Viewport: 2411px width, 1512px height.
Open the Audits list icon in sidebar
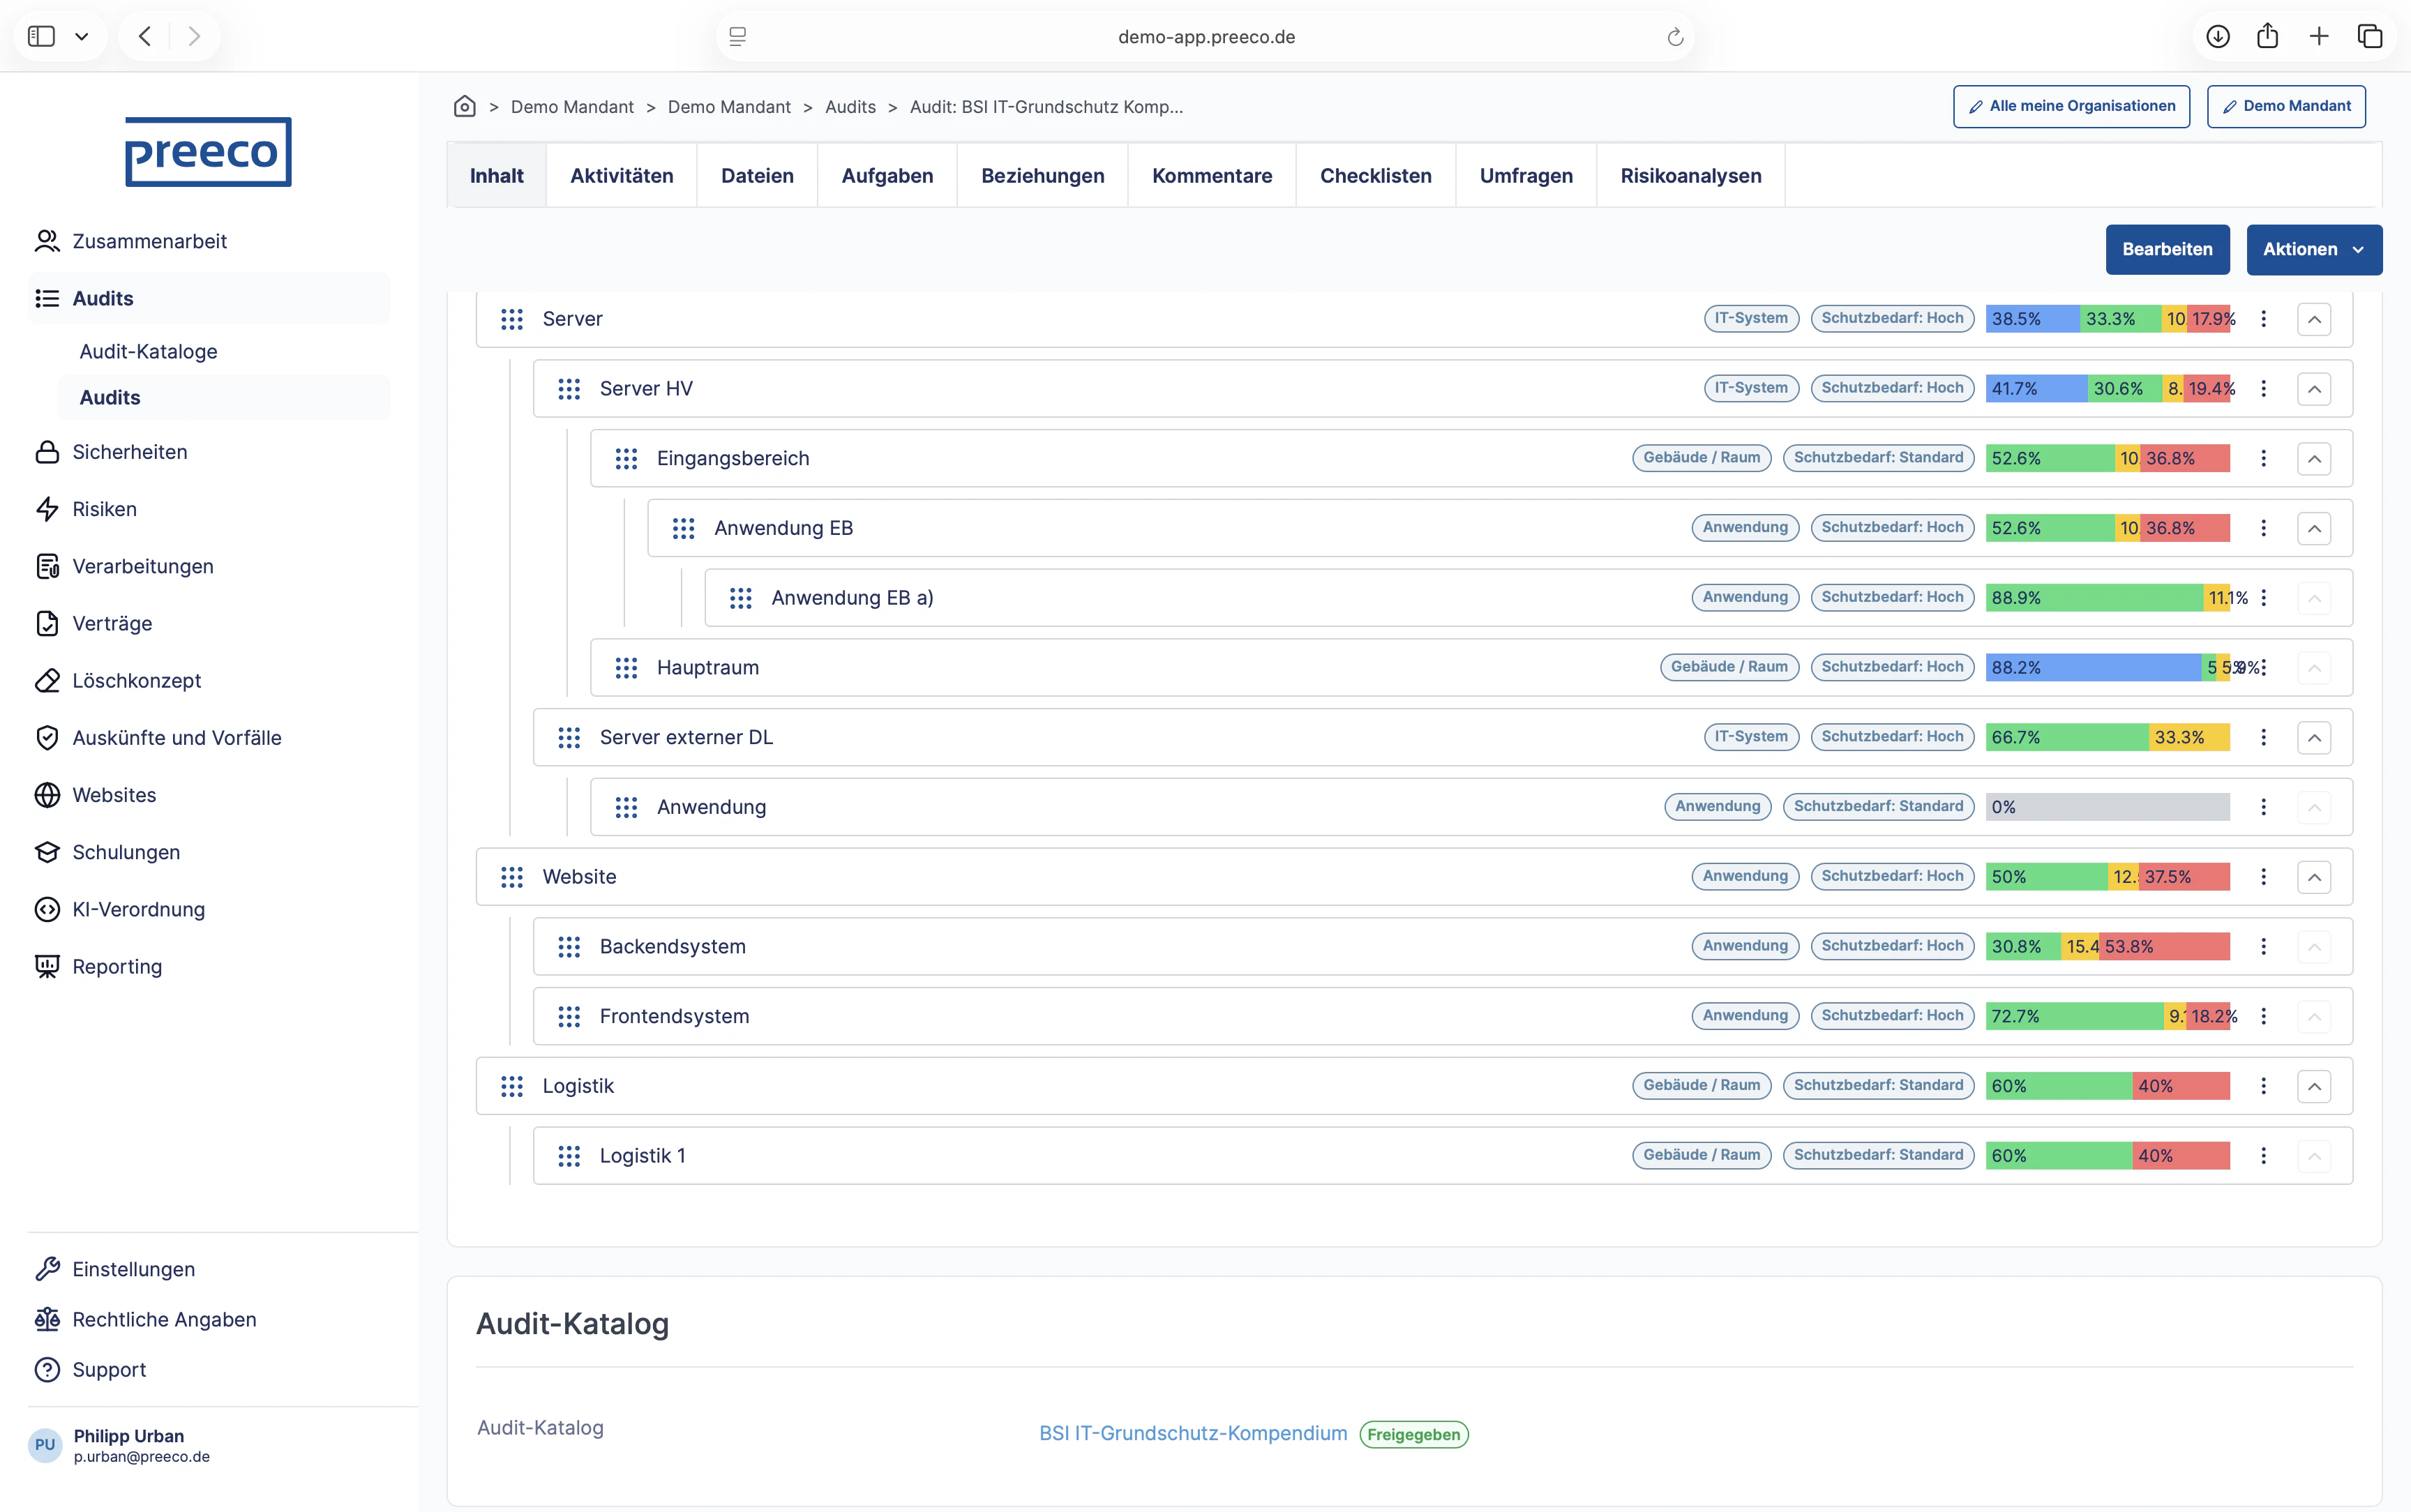tap(47, 298)
